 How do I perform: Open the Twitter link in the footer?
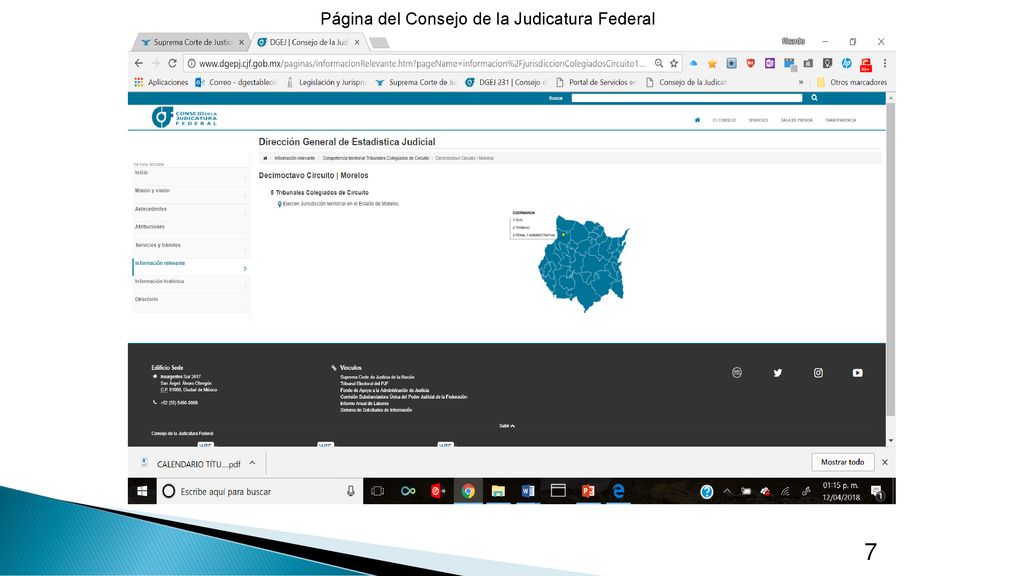point(778,373)
